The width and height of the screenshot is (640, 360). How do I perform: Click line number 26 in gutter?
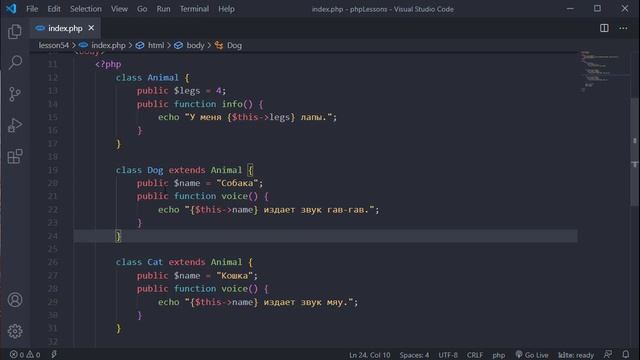[53, 262]
